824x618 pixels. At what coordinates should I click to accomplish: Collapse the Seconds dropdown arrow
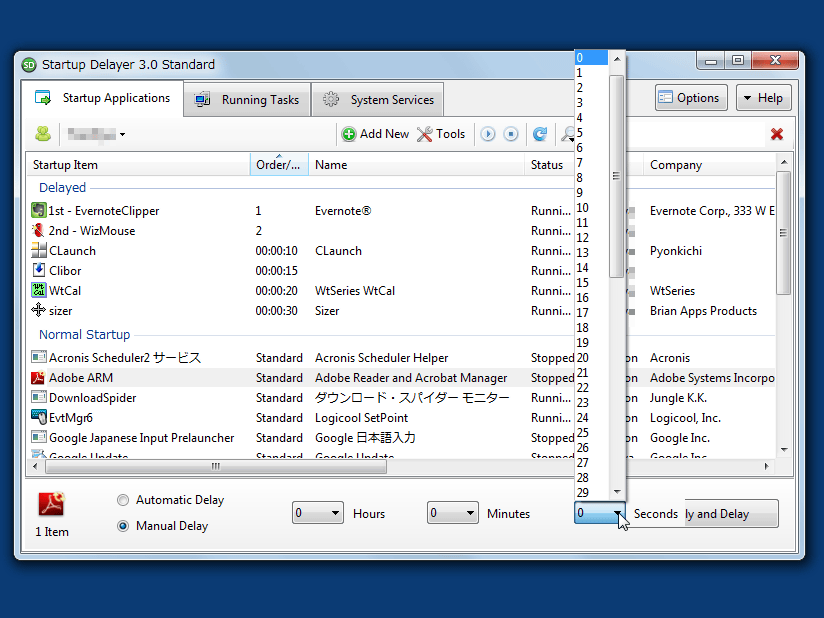pyautogui.click(x=617, y=513)
